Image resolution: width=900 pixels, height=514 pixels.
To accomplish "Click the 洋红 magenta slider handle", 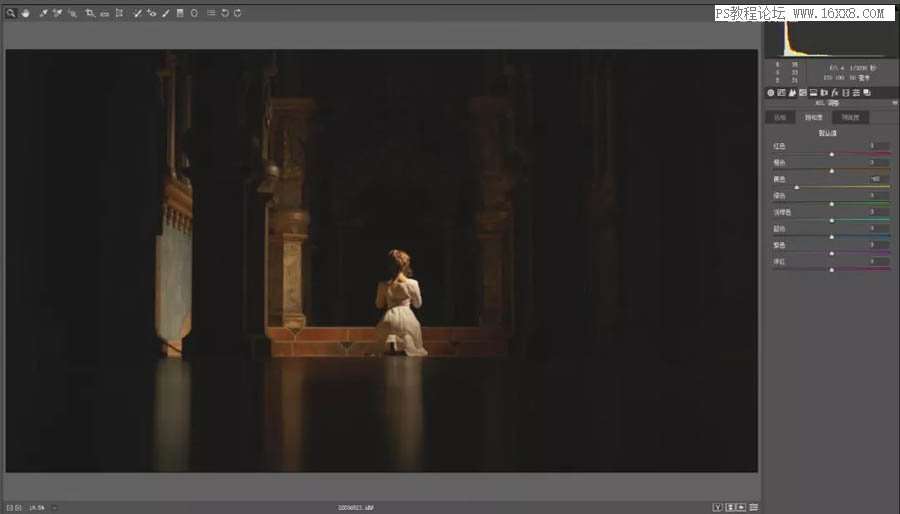I will click(x=832, y=270).
